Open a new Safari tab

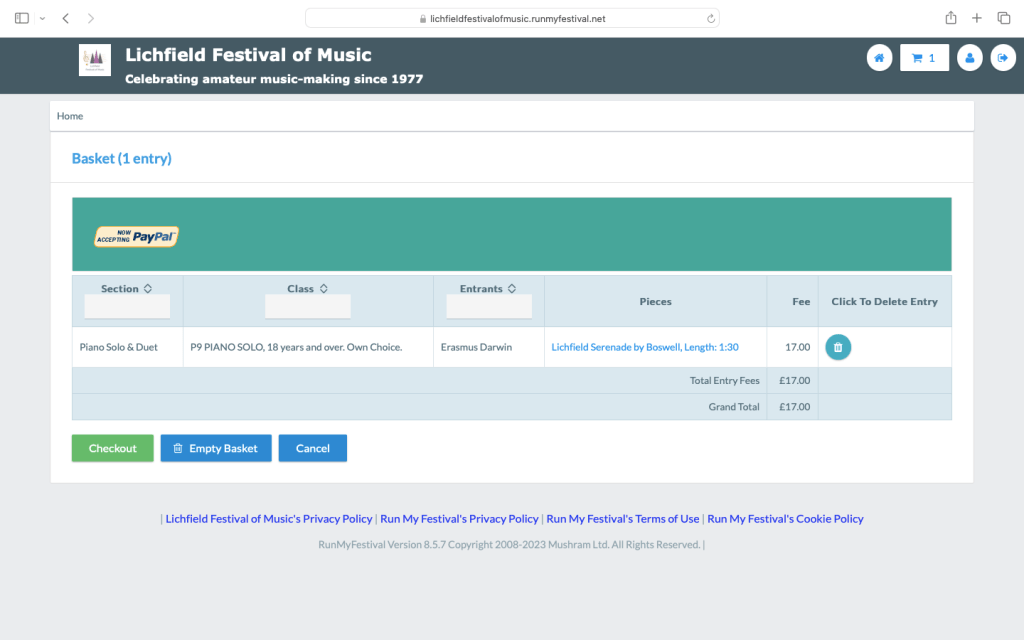tap(977, 18)
